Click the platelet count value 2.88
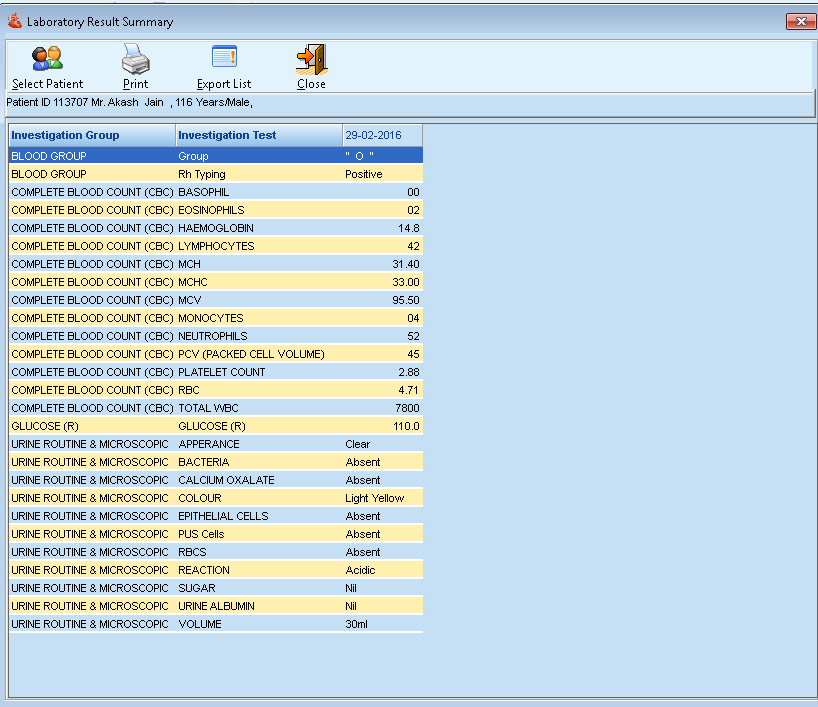Screen dimensions: 818x707 click(x=408, y=372)
